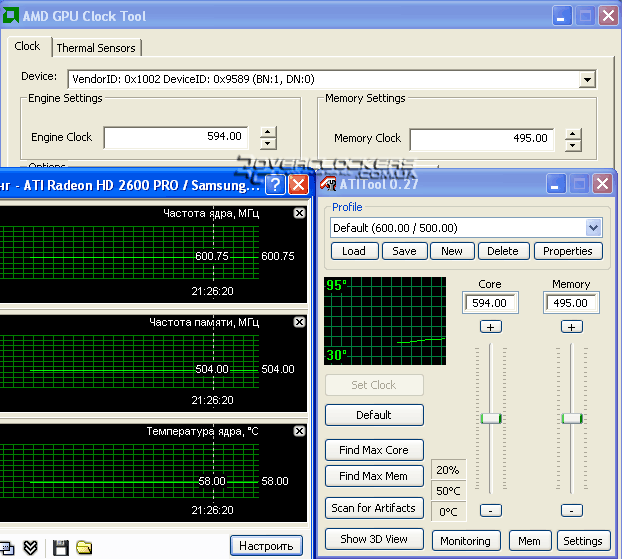
Task: Click the 20% fan speed readout
Action: click(448, 470)
